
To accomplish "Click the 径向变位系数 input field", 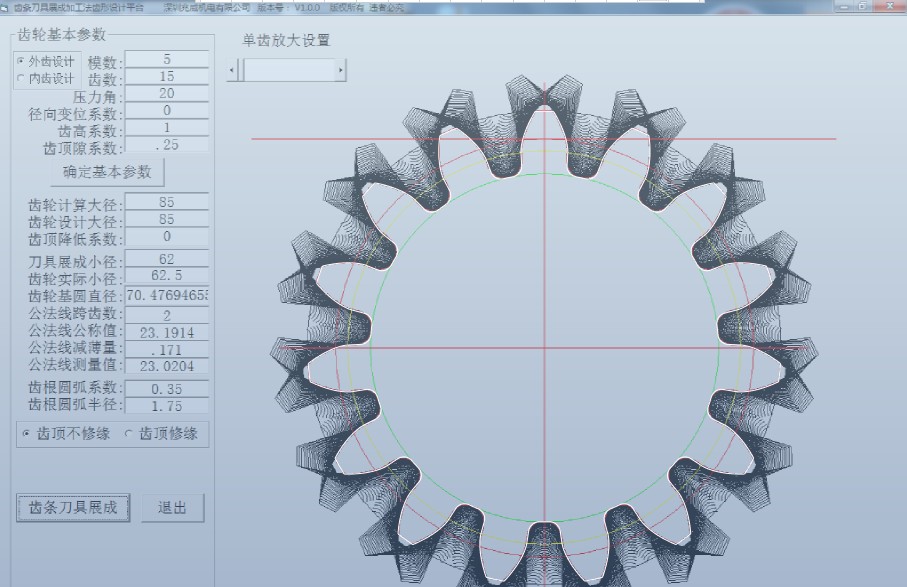I will pos(167,110).
